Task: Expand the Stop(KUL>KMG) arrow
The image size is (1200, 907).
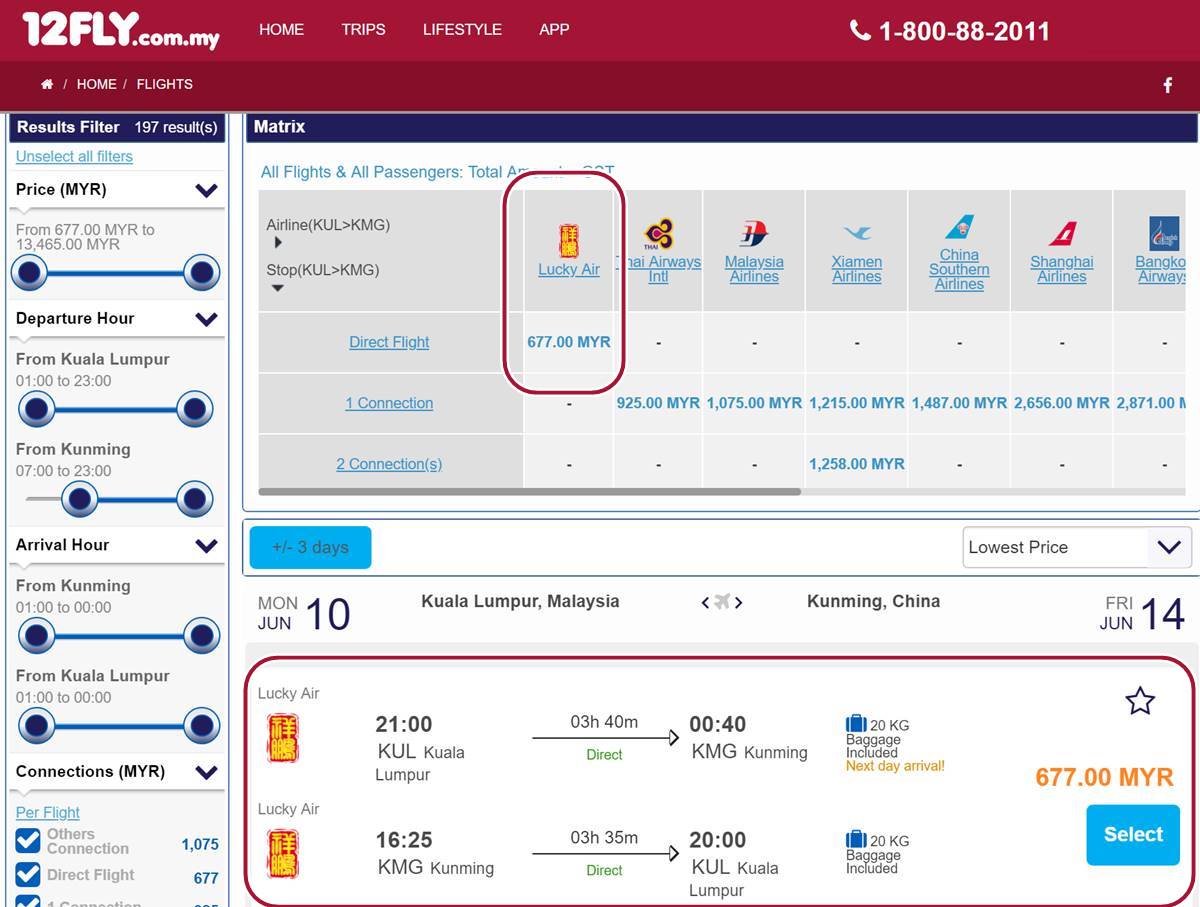Action: tap(278, 288)
